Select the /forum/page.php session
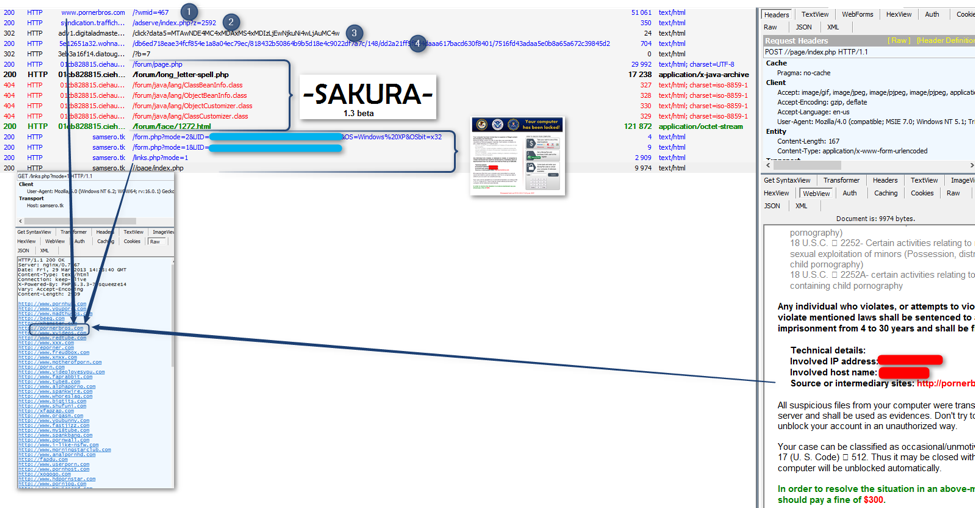 [x=377, y=64]
